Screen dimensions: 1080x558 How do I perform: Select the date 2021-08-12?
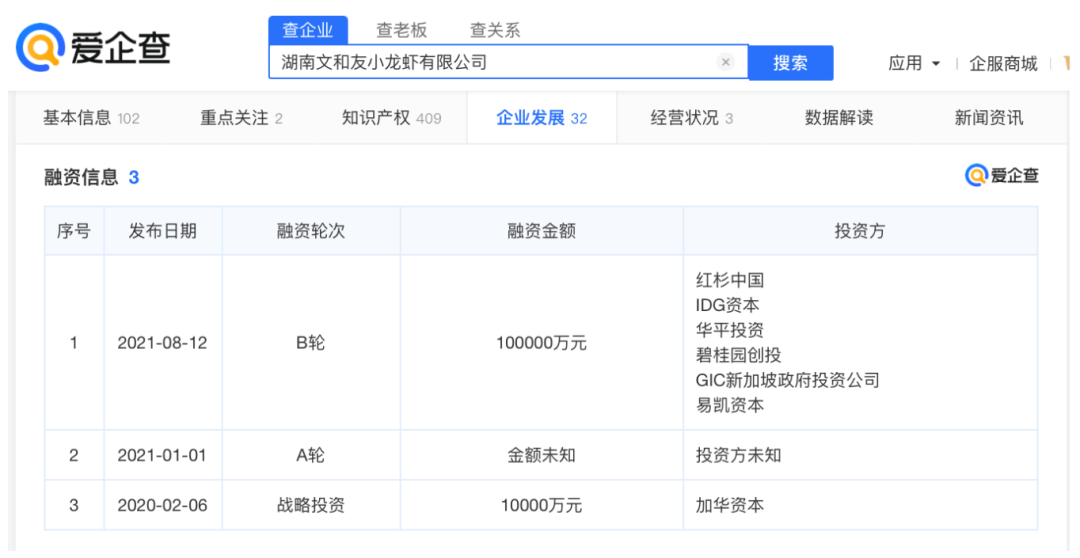point(163,342)
